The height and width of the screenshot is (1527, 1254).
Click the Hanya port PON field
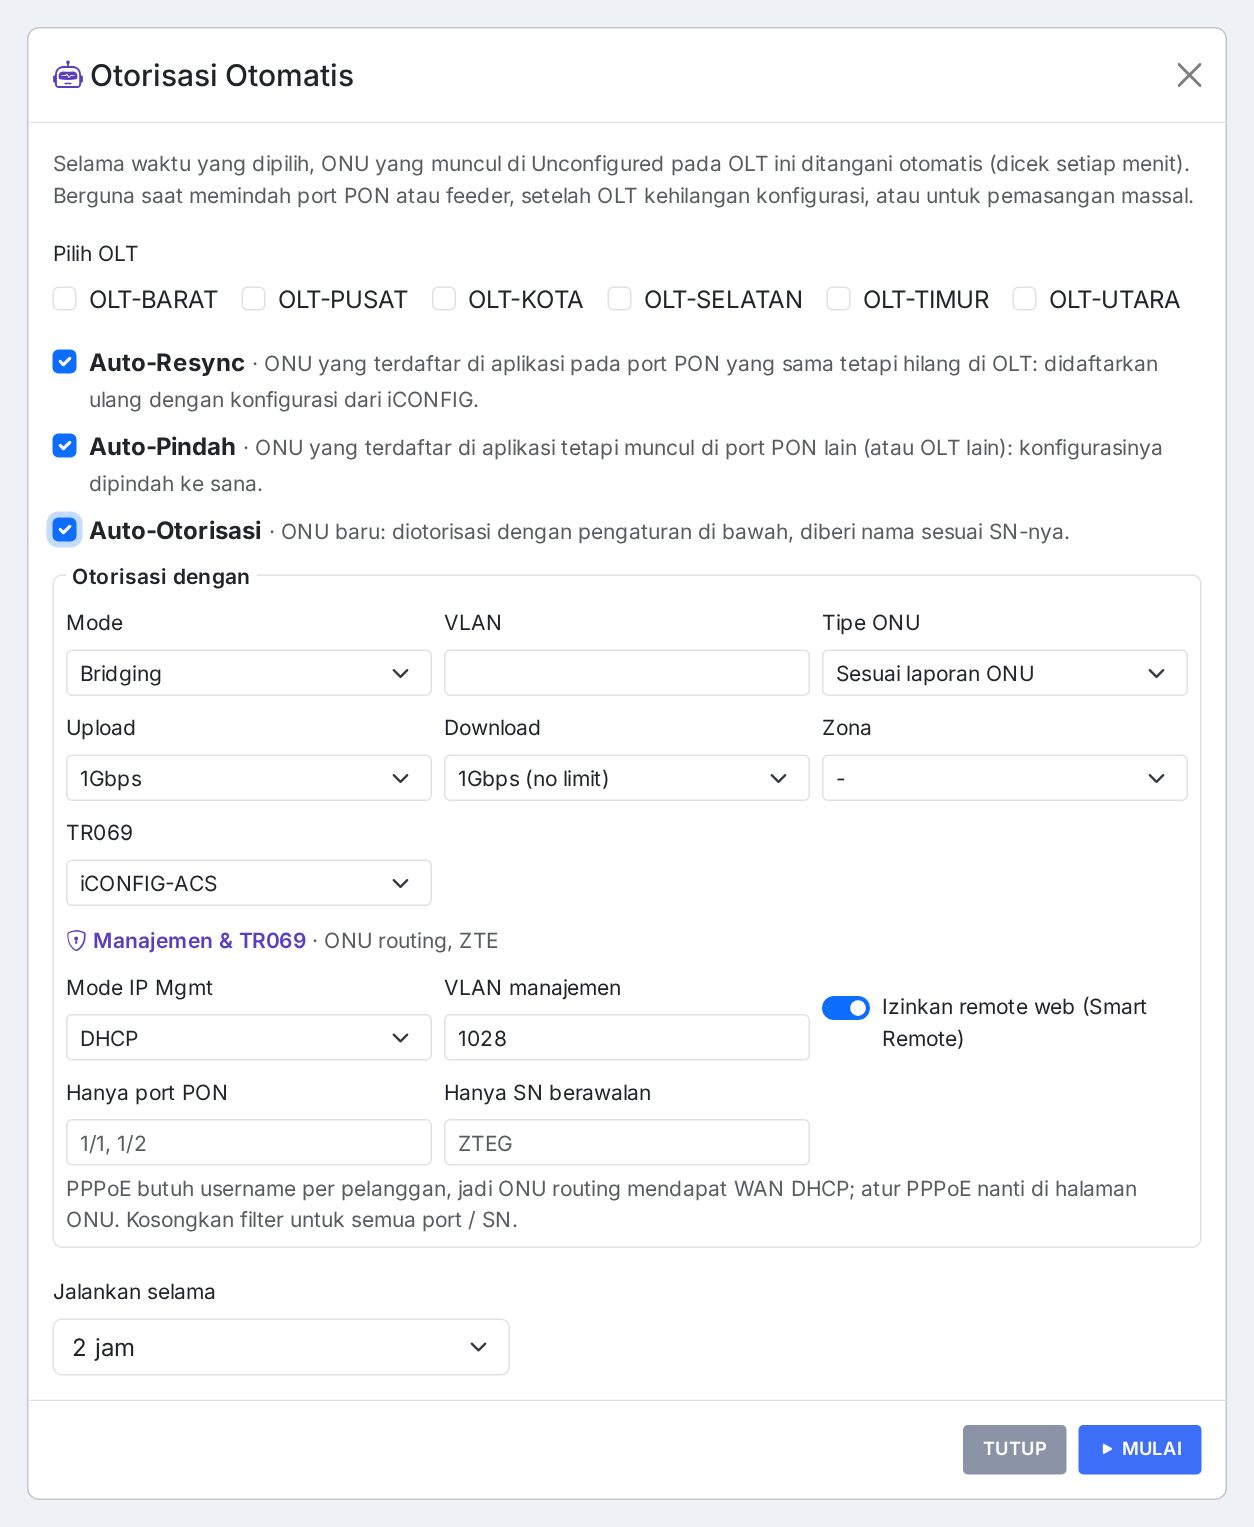point(249,1143)
